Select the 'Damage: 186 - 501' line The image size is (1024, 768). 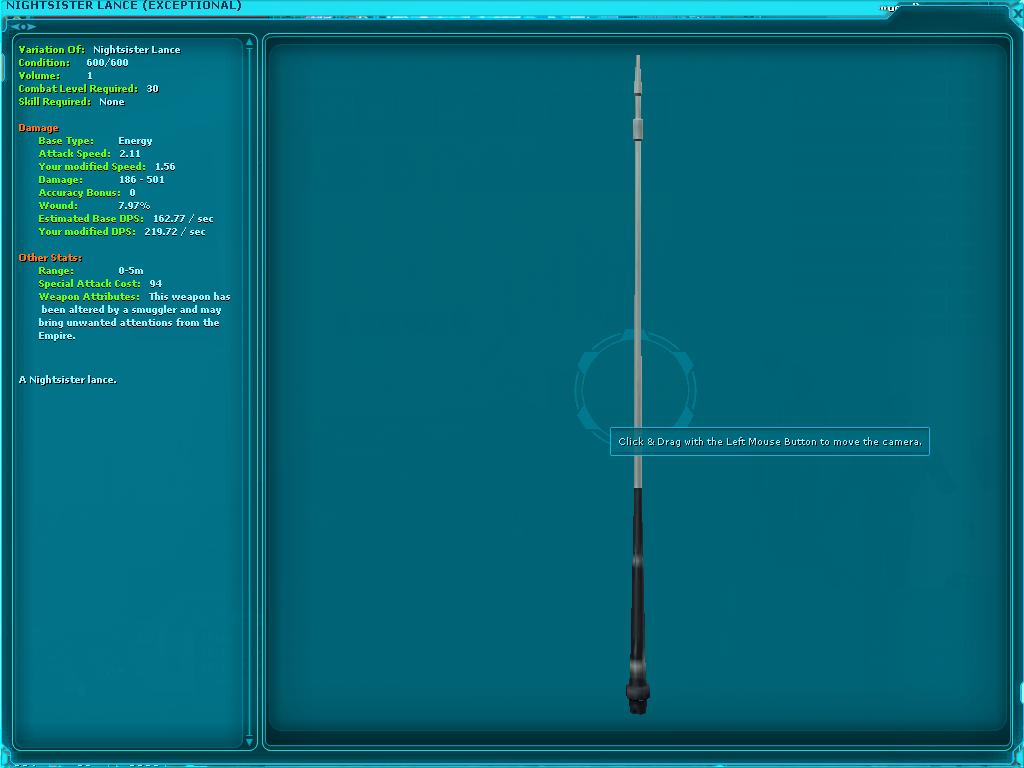pos(101,180)
